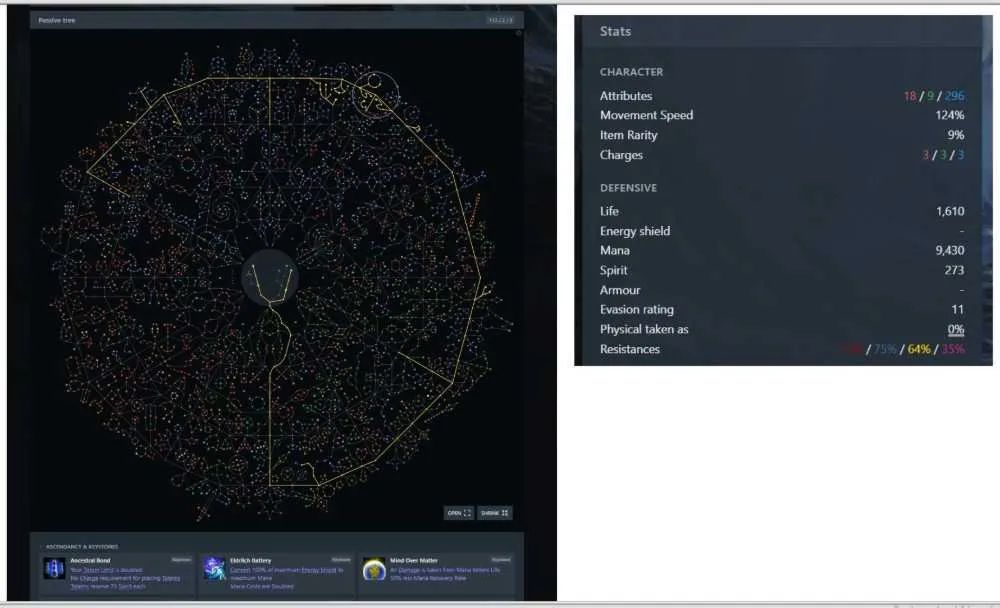Click the evasion rating value 11
Screen dimensions: 1000x608
pyautogui.click(x=957, y=309)
